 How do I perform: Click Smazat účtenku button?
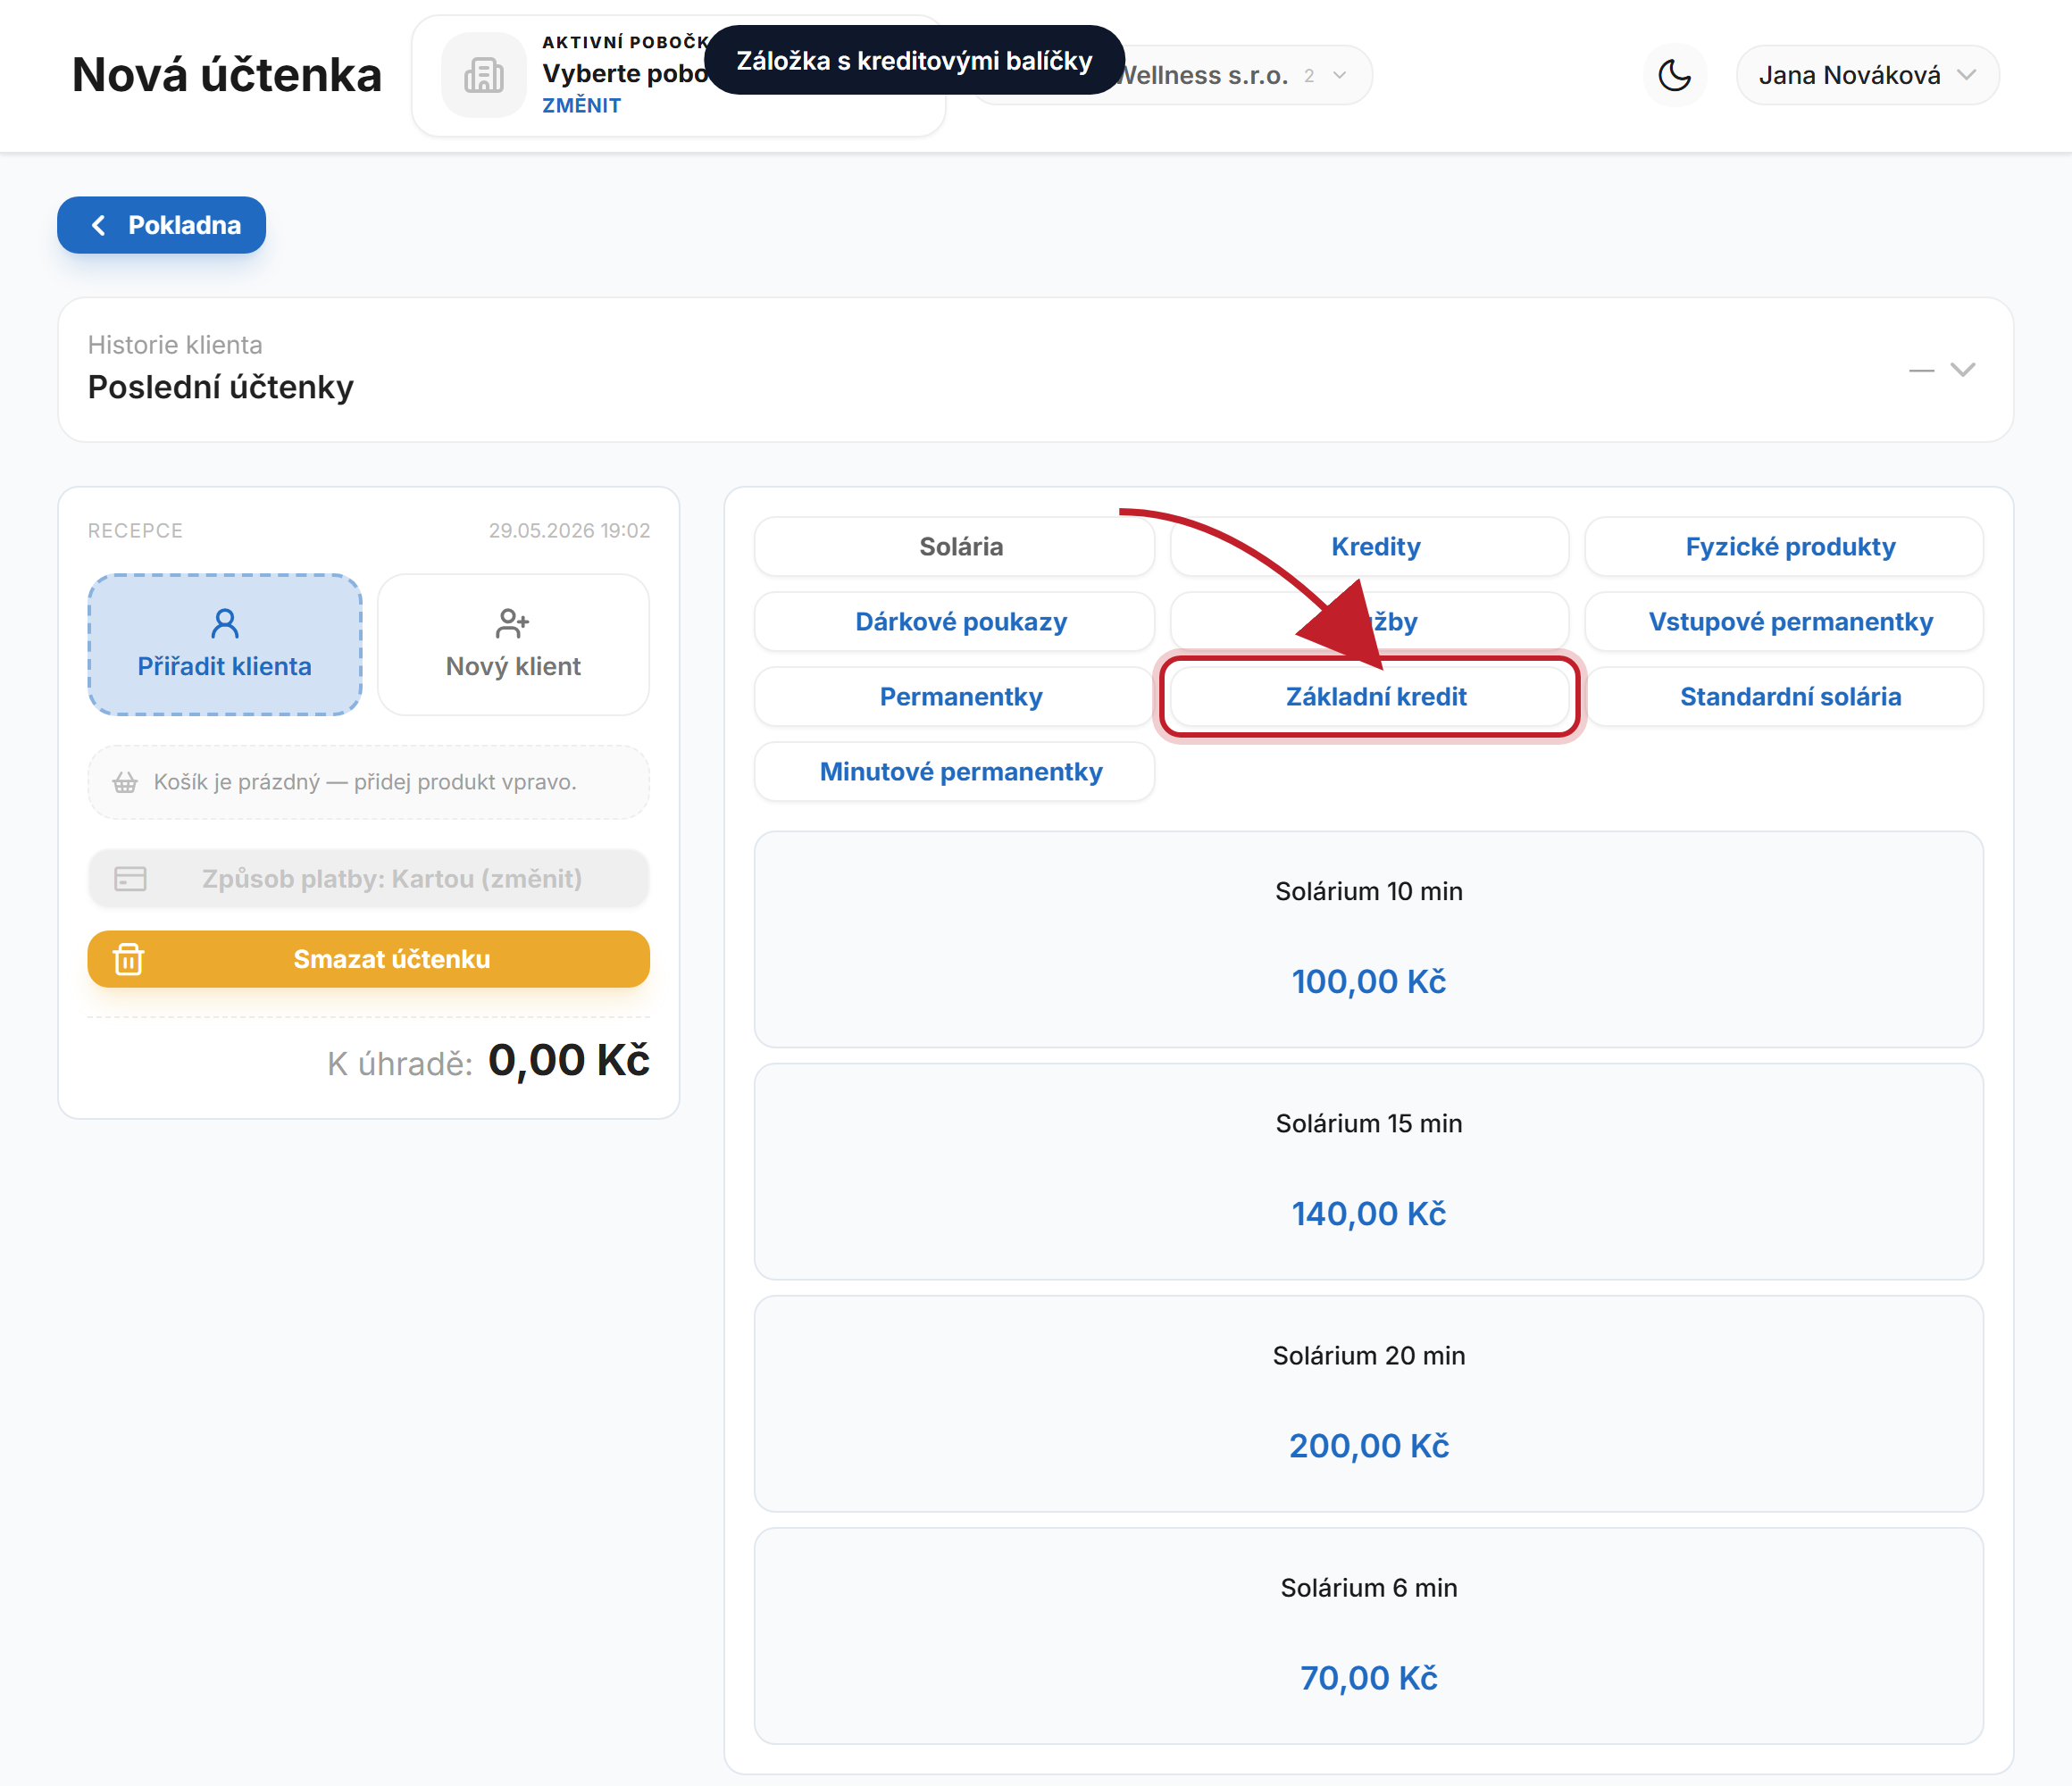[x=368, y=959]
